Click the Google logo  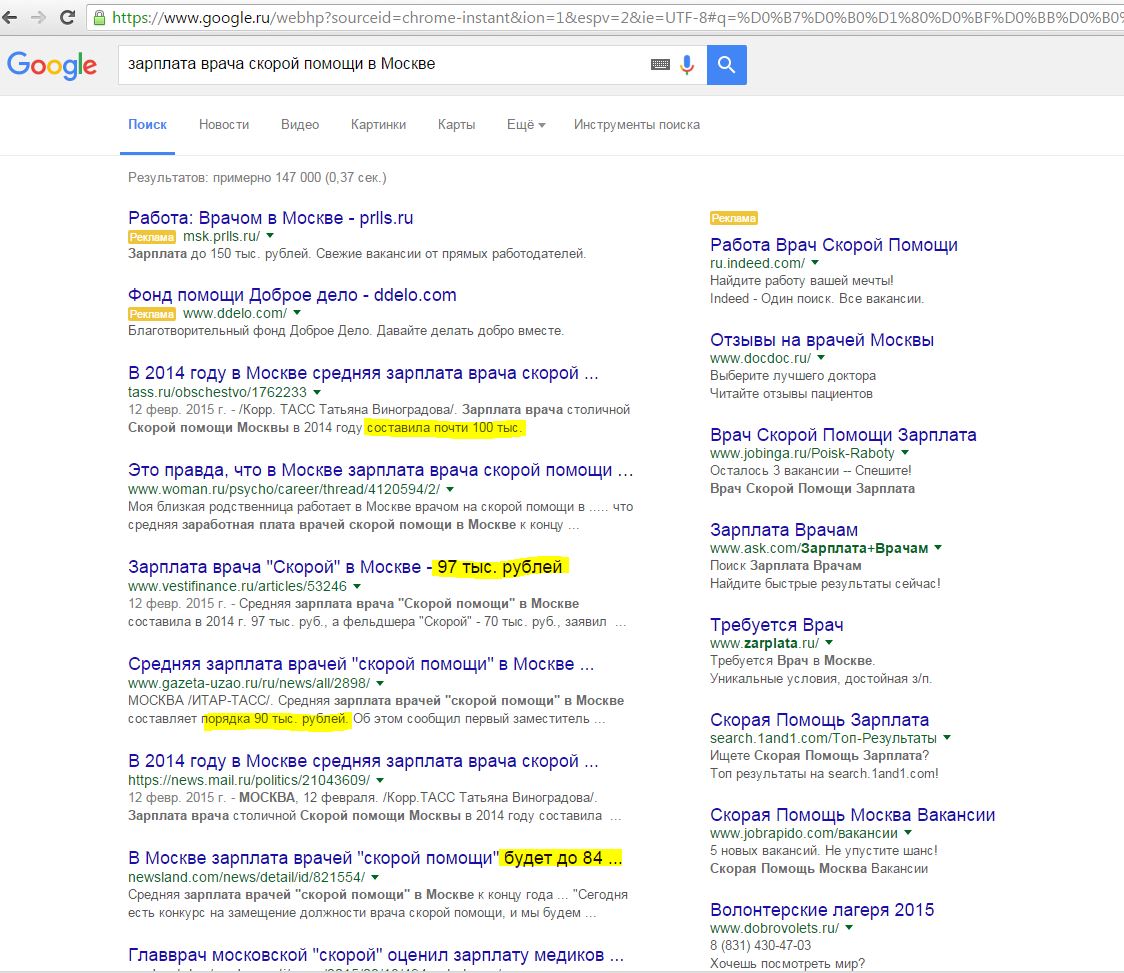point(52,65)
